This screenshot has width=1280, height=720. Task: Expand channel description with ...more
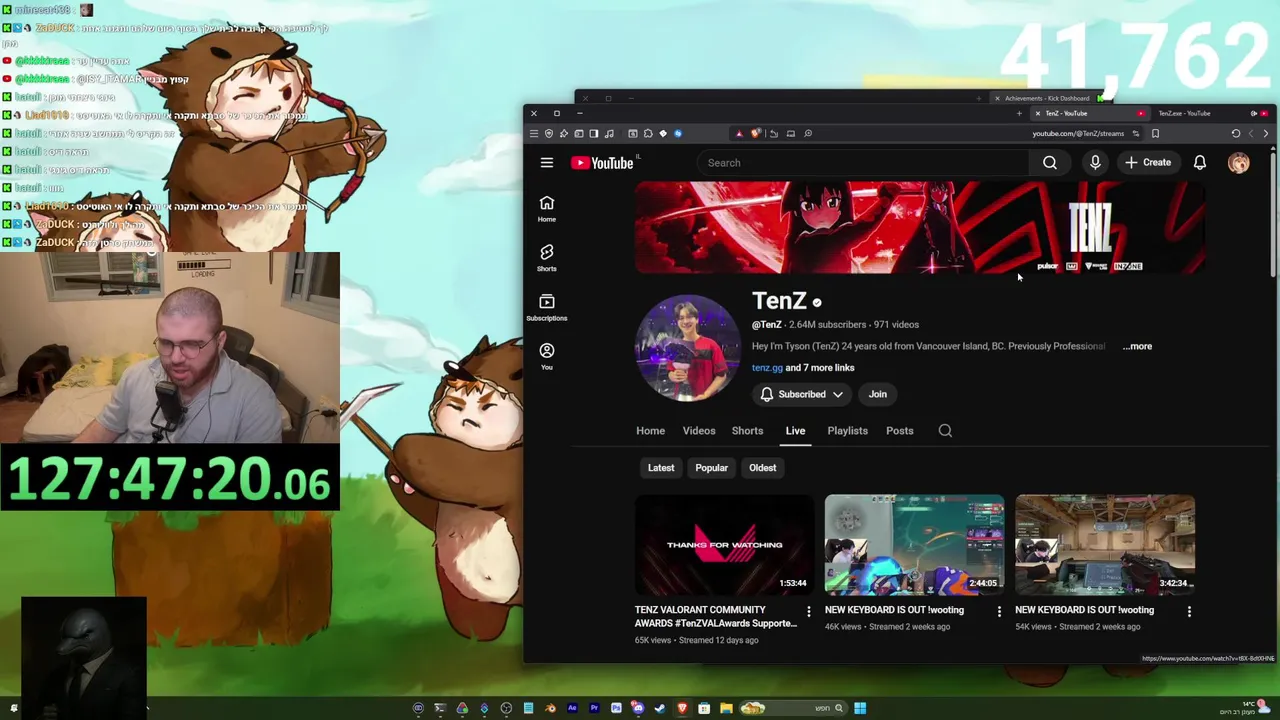point(1137,346)
